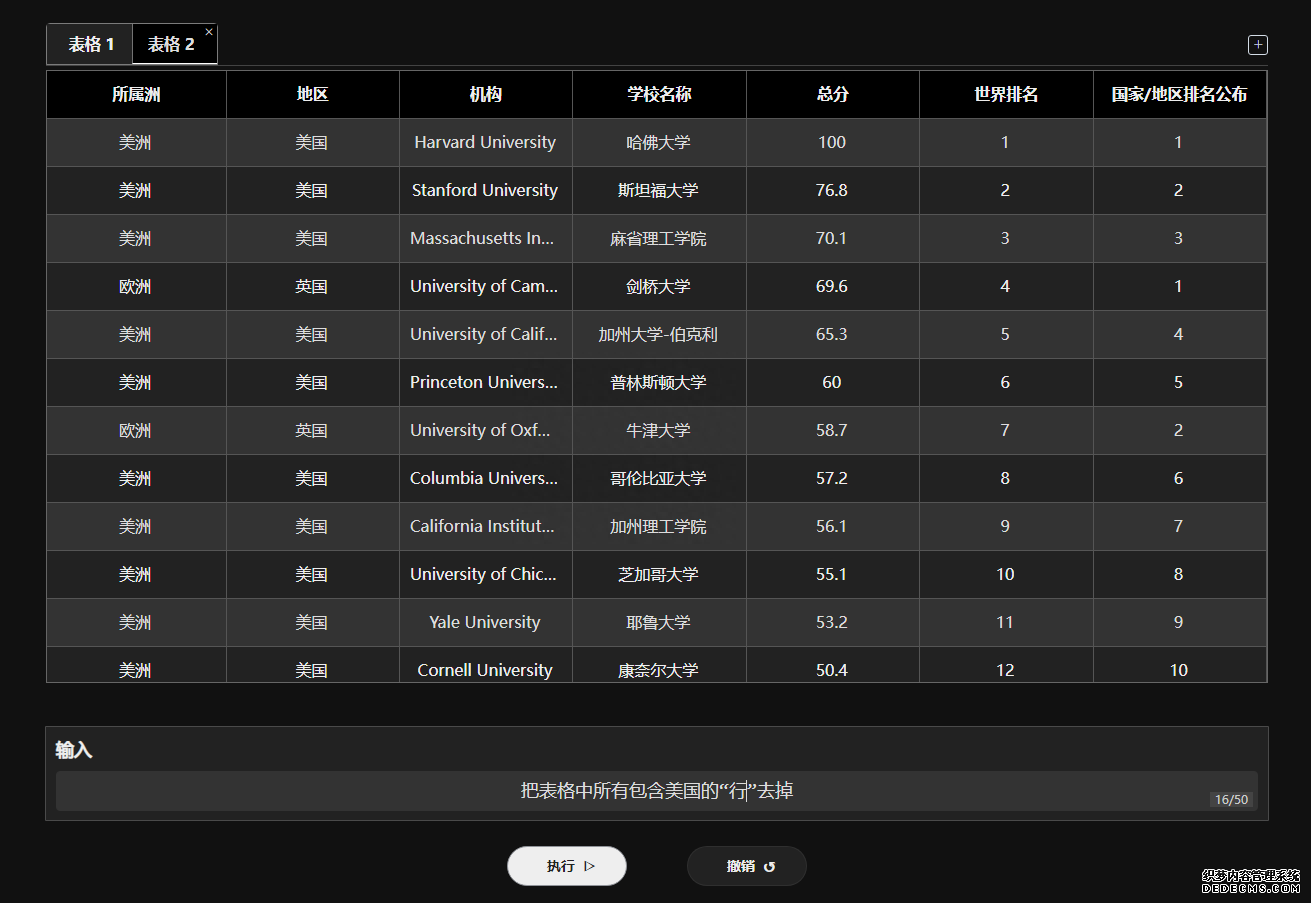Viewport: 1311px width, 903px height.
Task: Click the score 69.6 cell
Action: click(833, 287)
